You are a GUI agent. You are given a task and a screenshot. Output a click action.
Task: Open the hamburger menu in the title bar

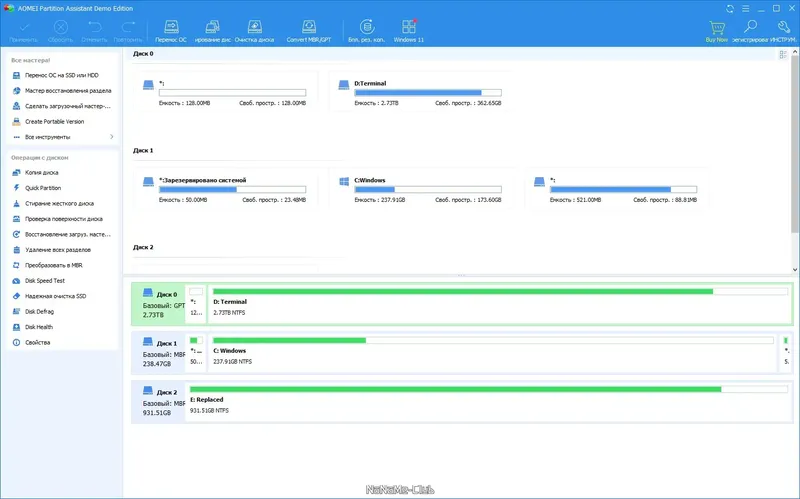(x=745, y=9)
